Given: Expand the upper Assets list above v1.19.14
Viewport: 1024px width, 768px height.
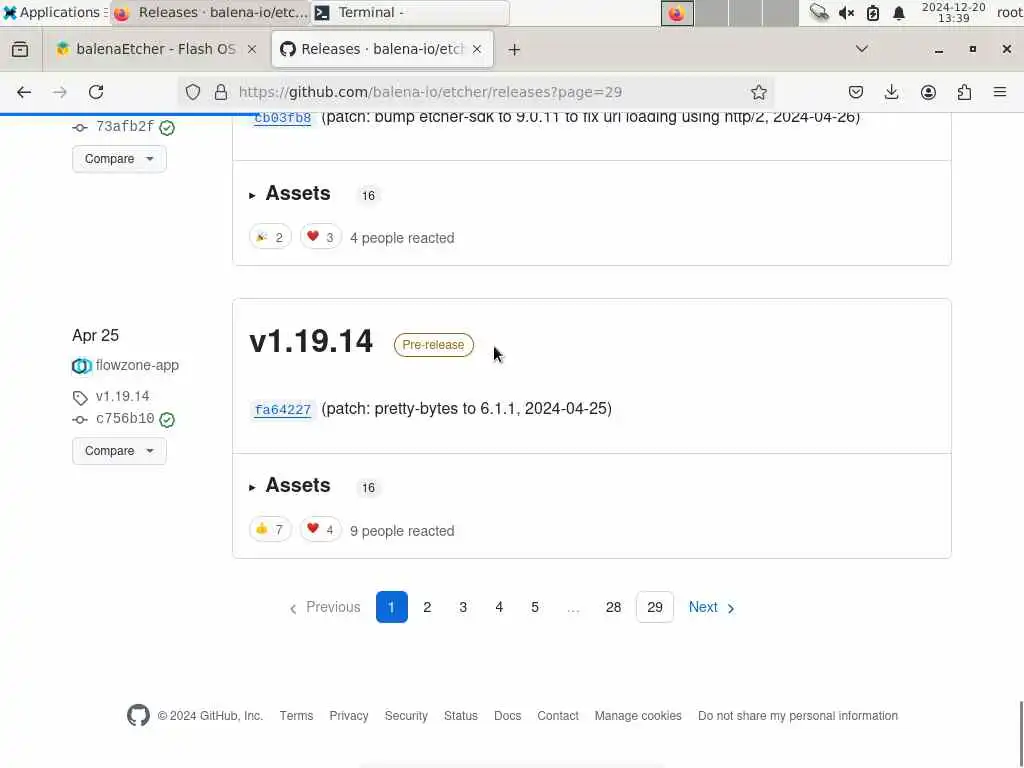Looking at the screenshot, I should [290, 193].
